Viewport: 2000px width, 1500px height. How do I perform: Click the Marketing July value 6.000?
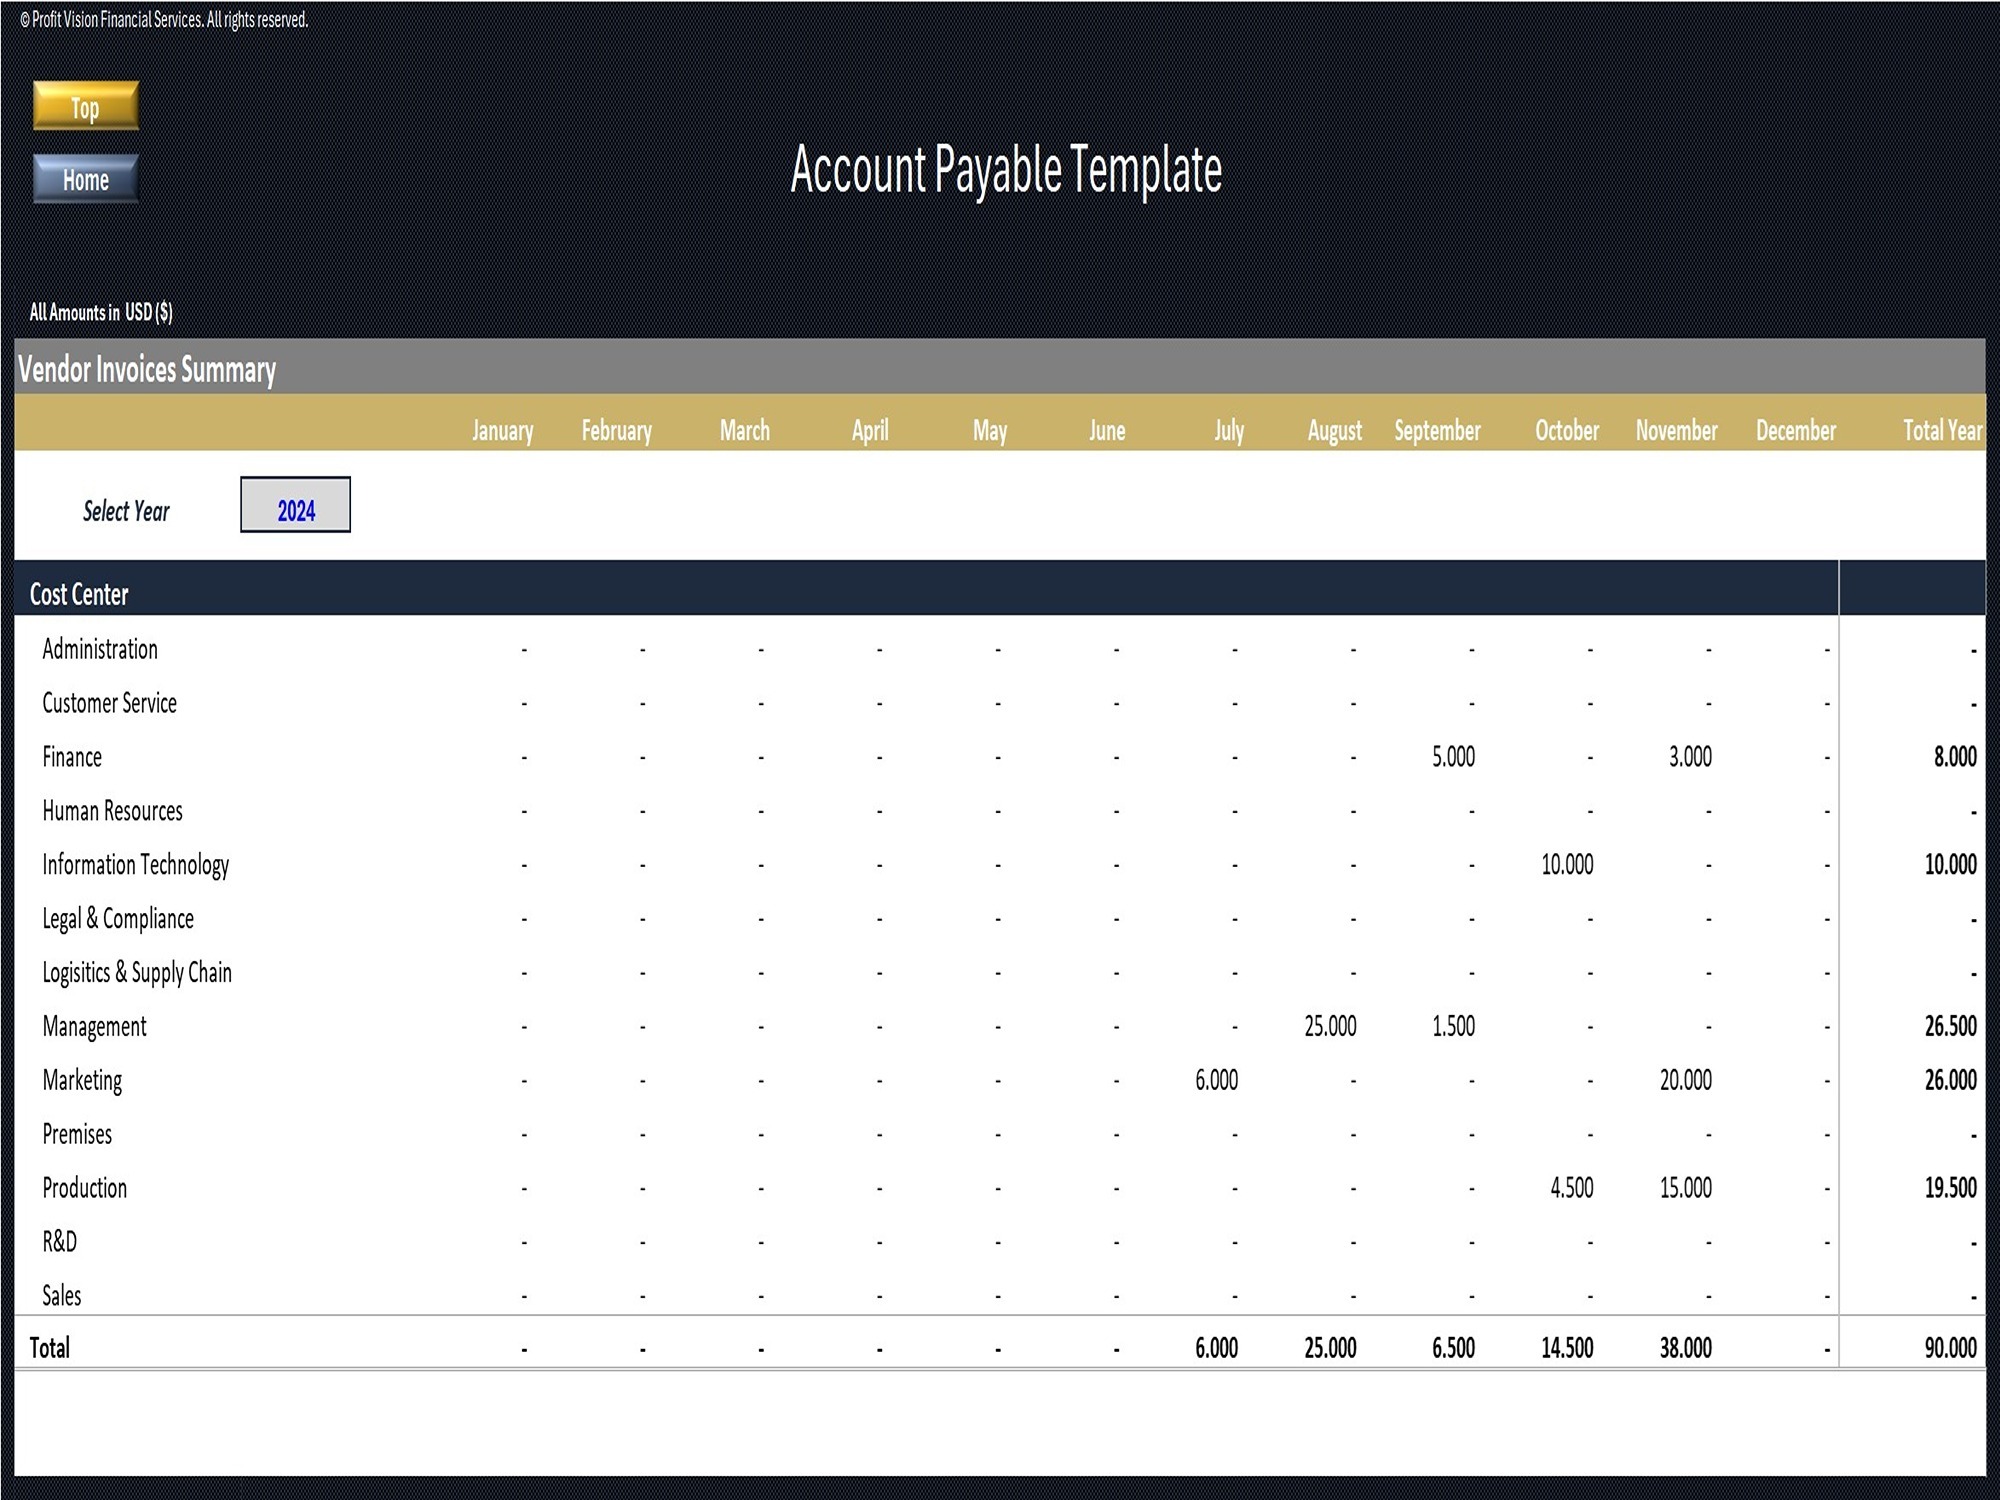click(x=1216, y=1080)
